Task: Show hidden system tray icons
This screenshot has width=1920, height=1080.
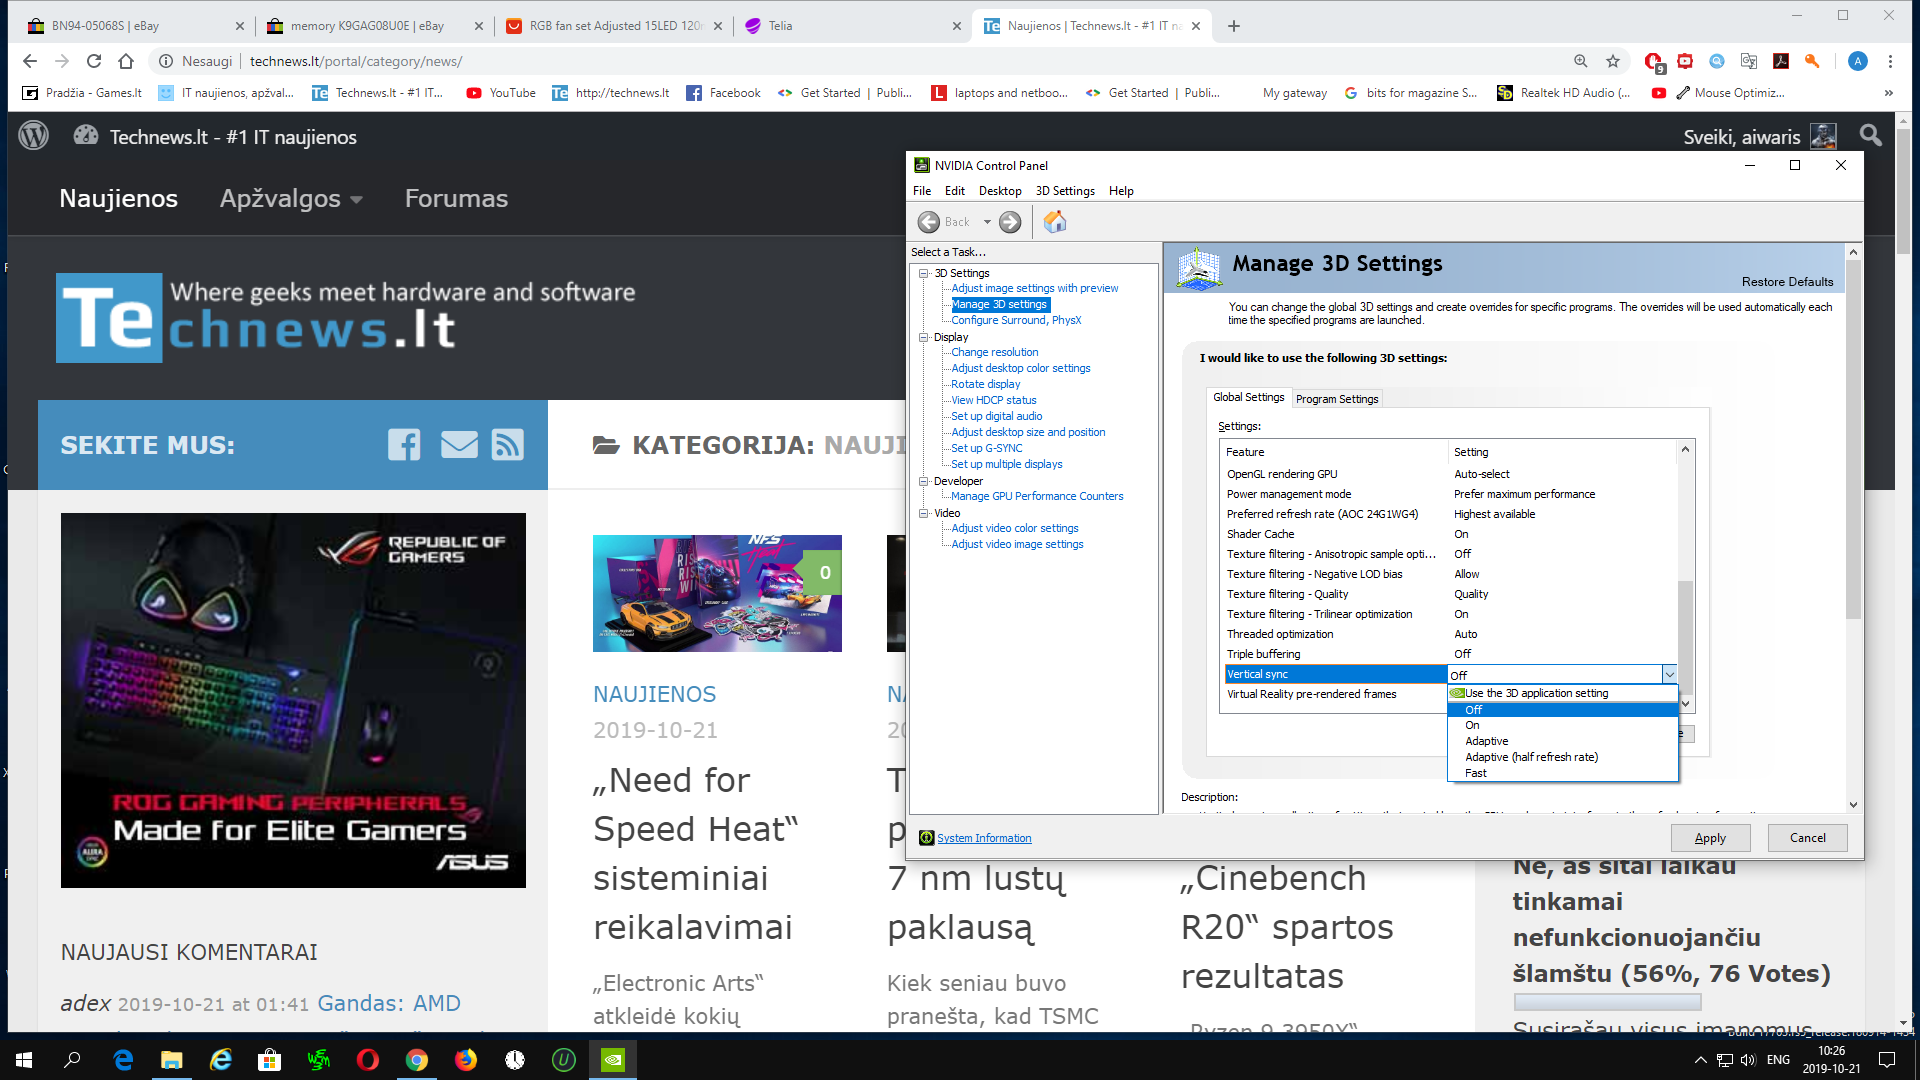Action: coord(1700,1060)
